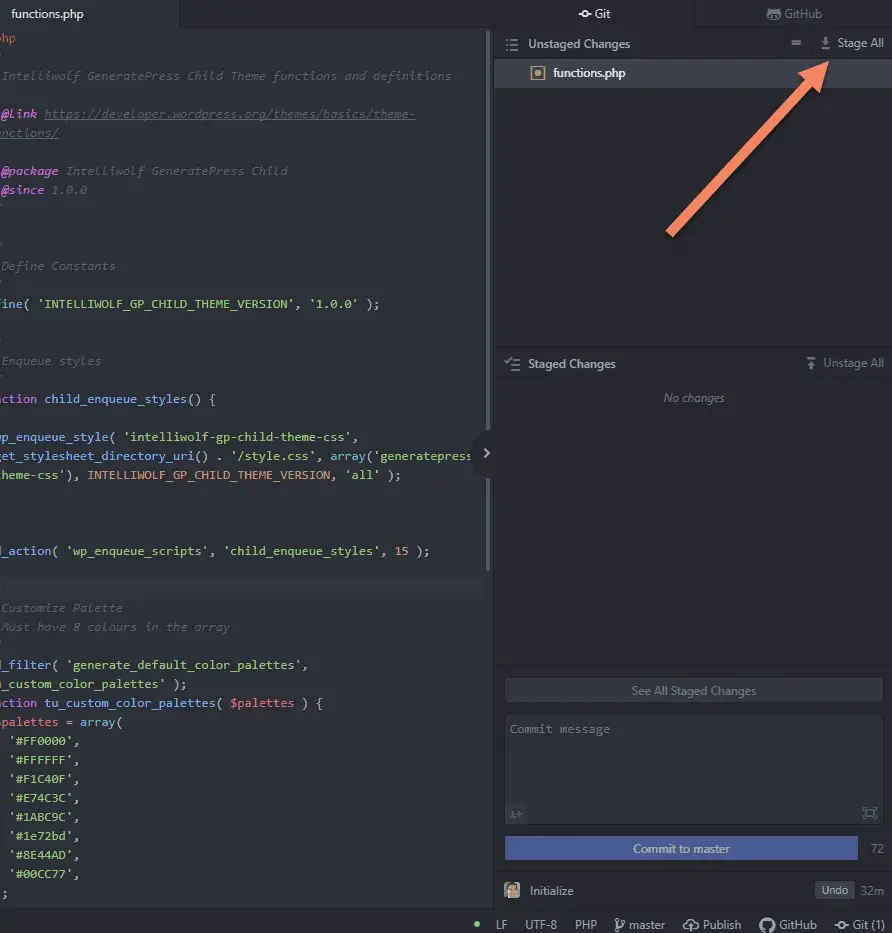Click Commit to master button
The width and height of the screenshot is (892, 933).
point(681,849)
